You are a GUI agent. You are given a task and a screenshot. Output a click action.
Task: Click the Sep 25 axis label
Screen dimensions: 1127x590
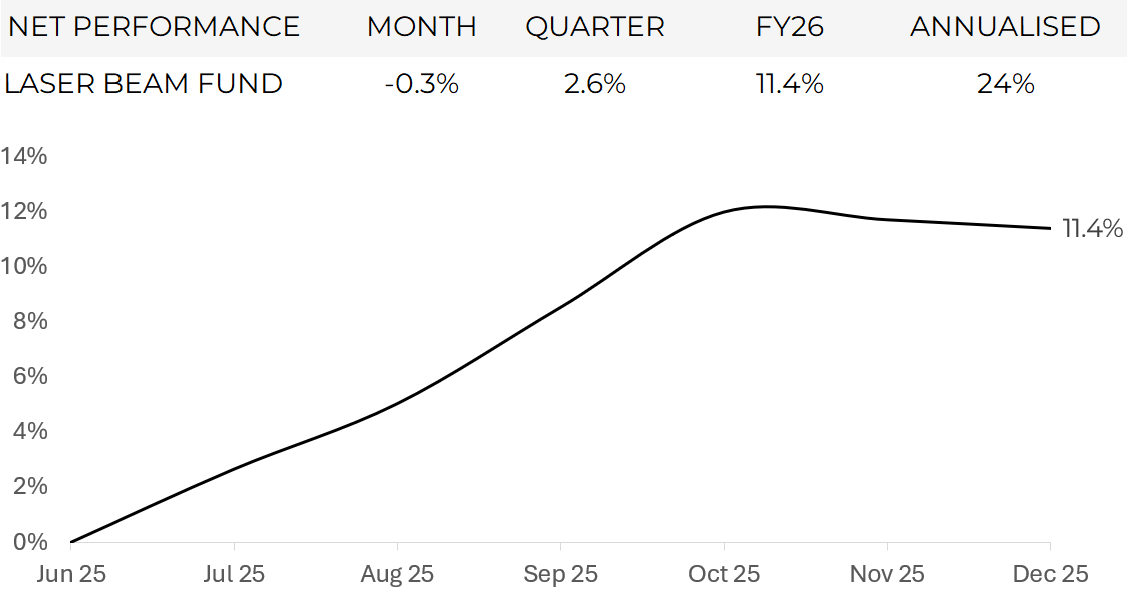click(561, 573)
